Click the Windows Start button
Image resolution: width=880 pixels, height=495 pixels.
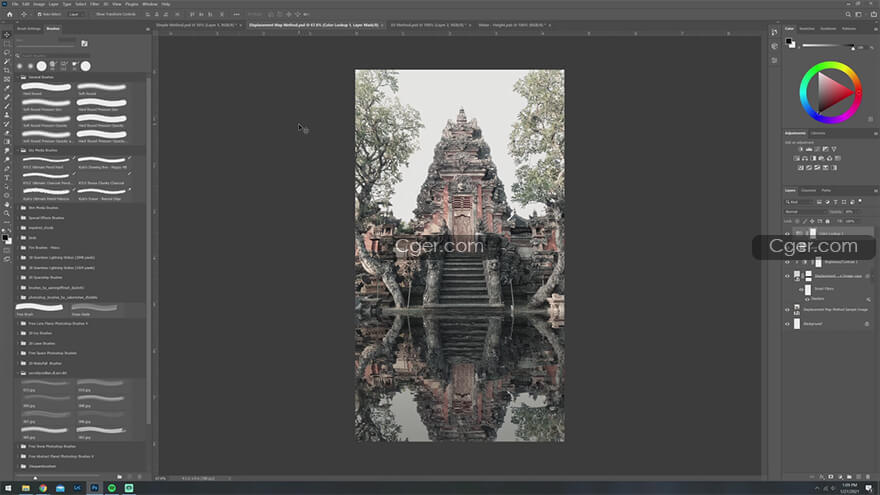tap(8, 488)
